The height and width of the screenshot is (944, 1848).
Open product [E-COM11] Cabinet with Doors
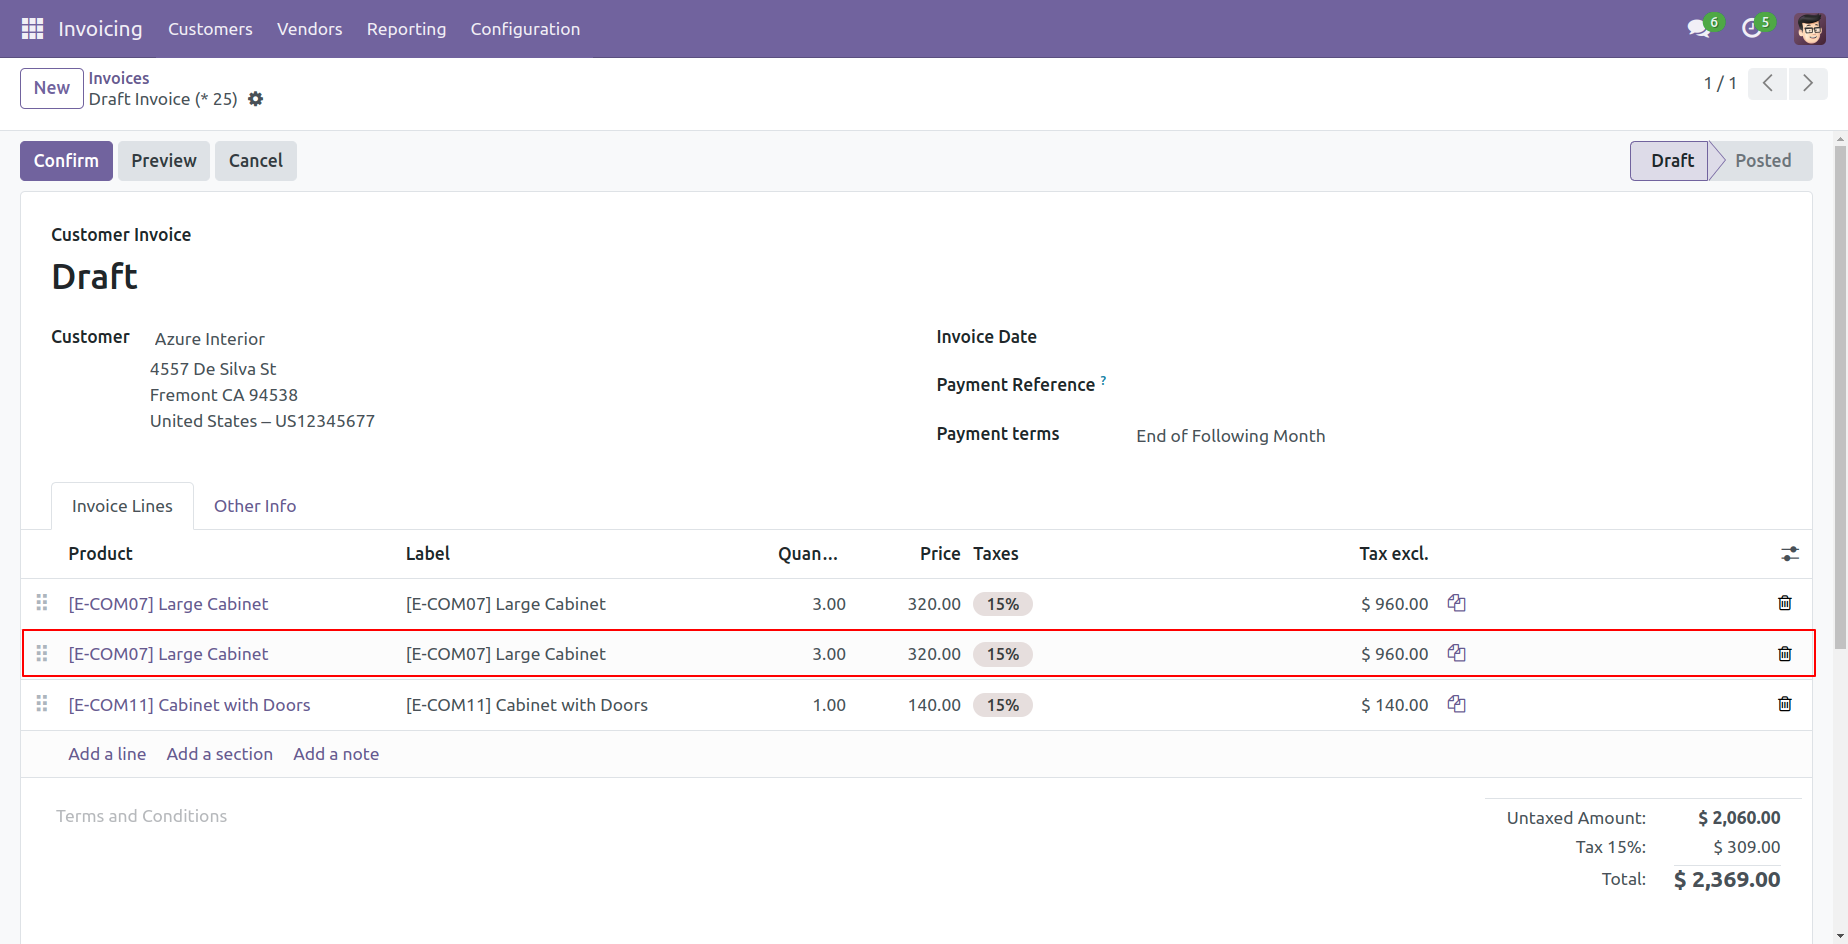pyautogui.click(x=190, y=705)
